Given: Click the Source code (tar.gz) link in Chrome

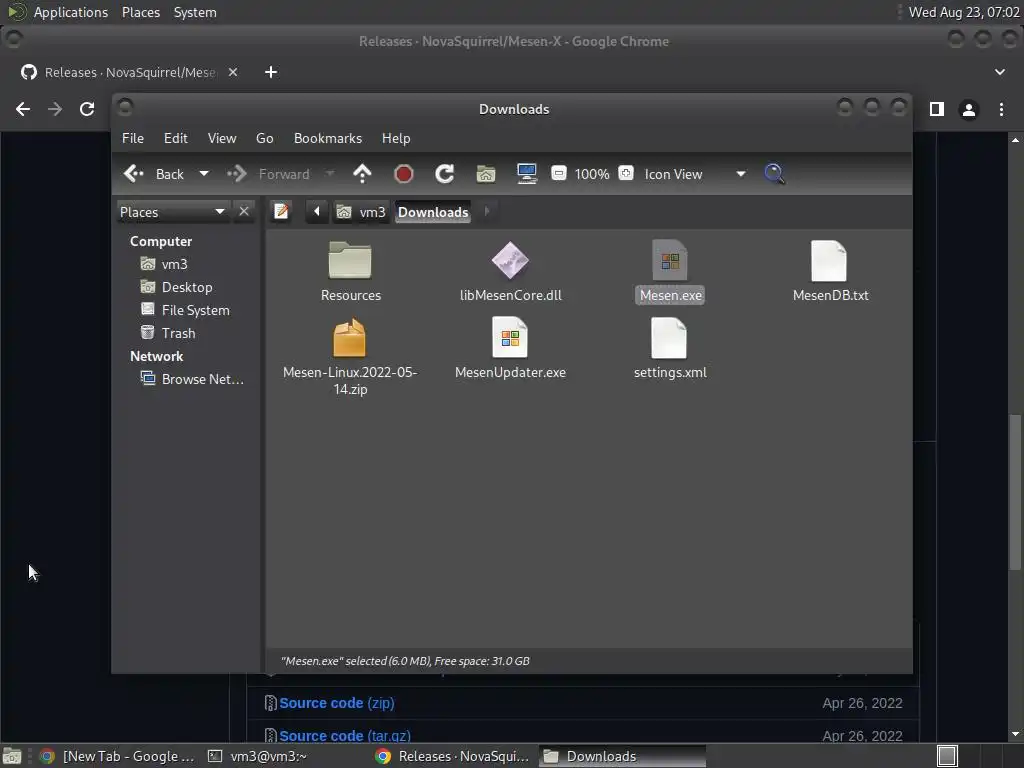Looking at the screenshot, I should pyautogui.click(x=345, y=735).
